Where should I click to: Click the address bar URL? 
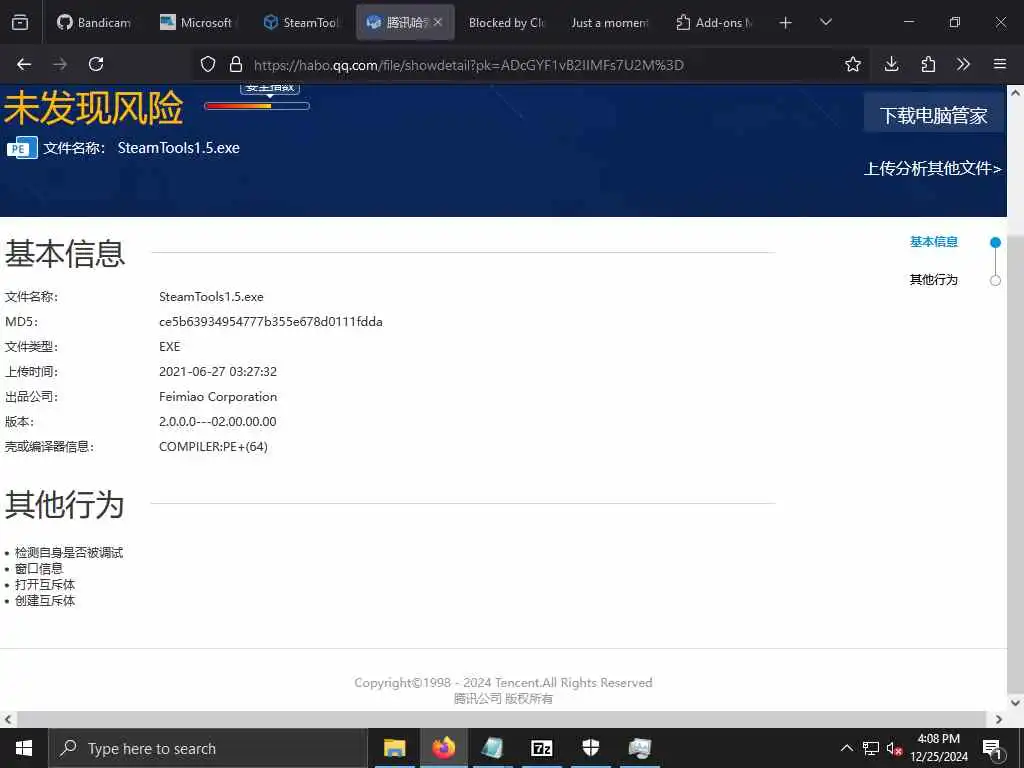click(x=468, y=65)
